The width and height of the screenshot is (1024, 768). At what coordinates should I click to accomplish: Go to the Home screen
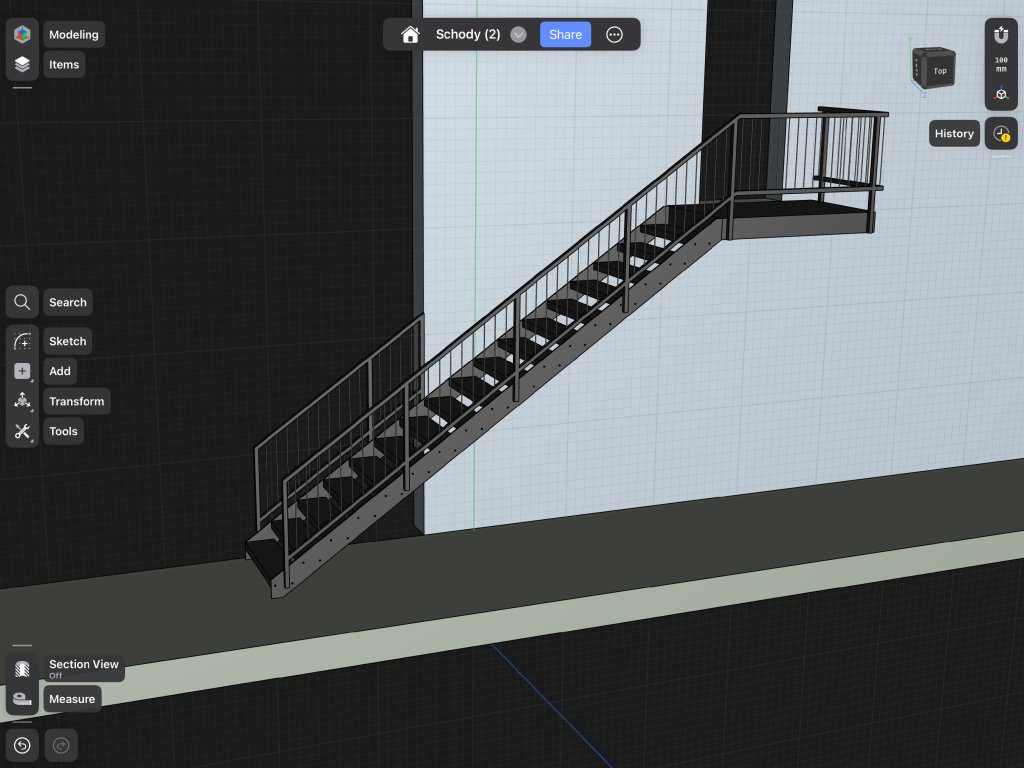click(x=410, y=34)
